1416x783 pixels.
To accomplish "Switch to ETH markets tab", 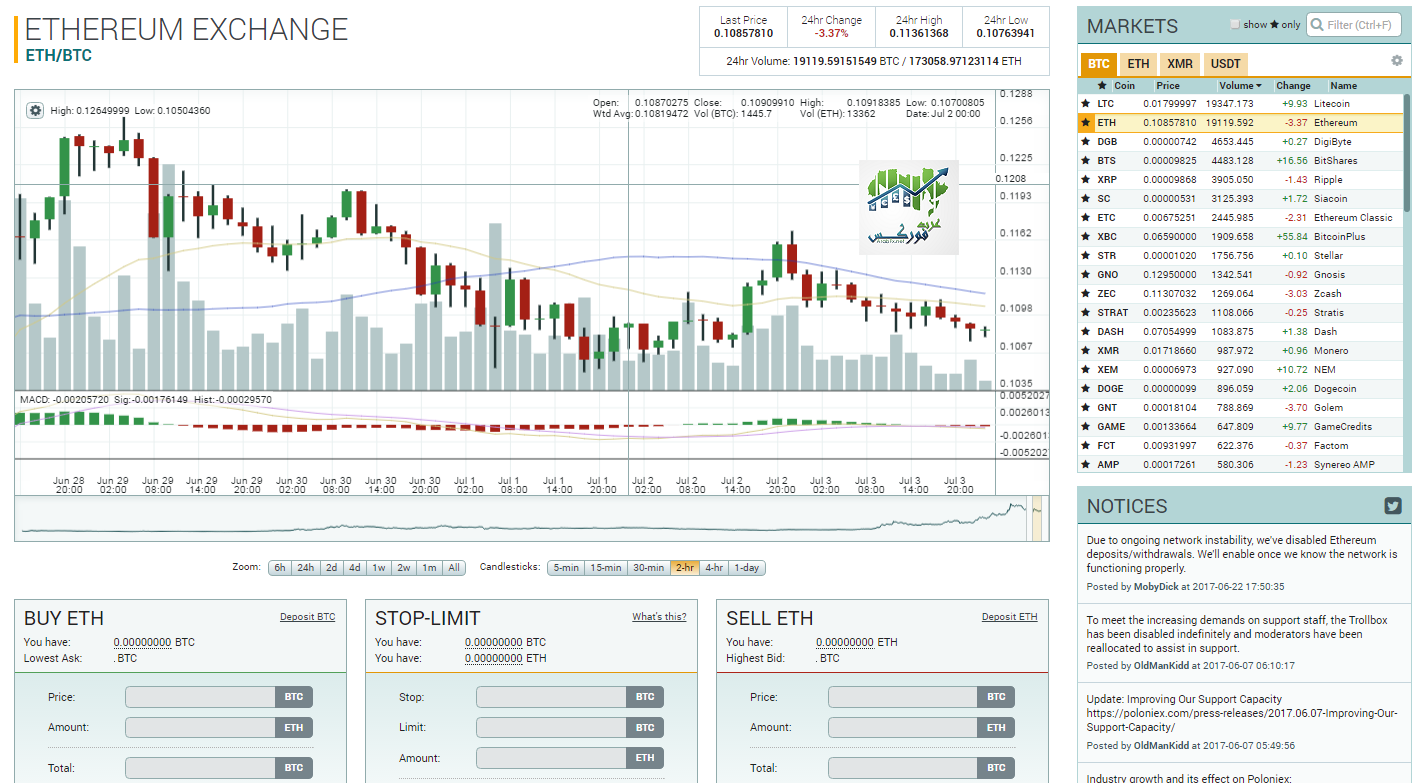I will click(1139, 64).
